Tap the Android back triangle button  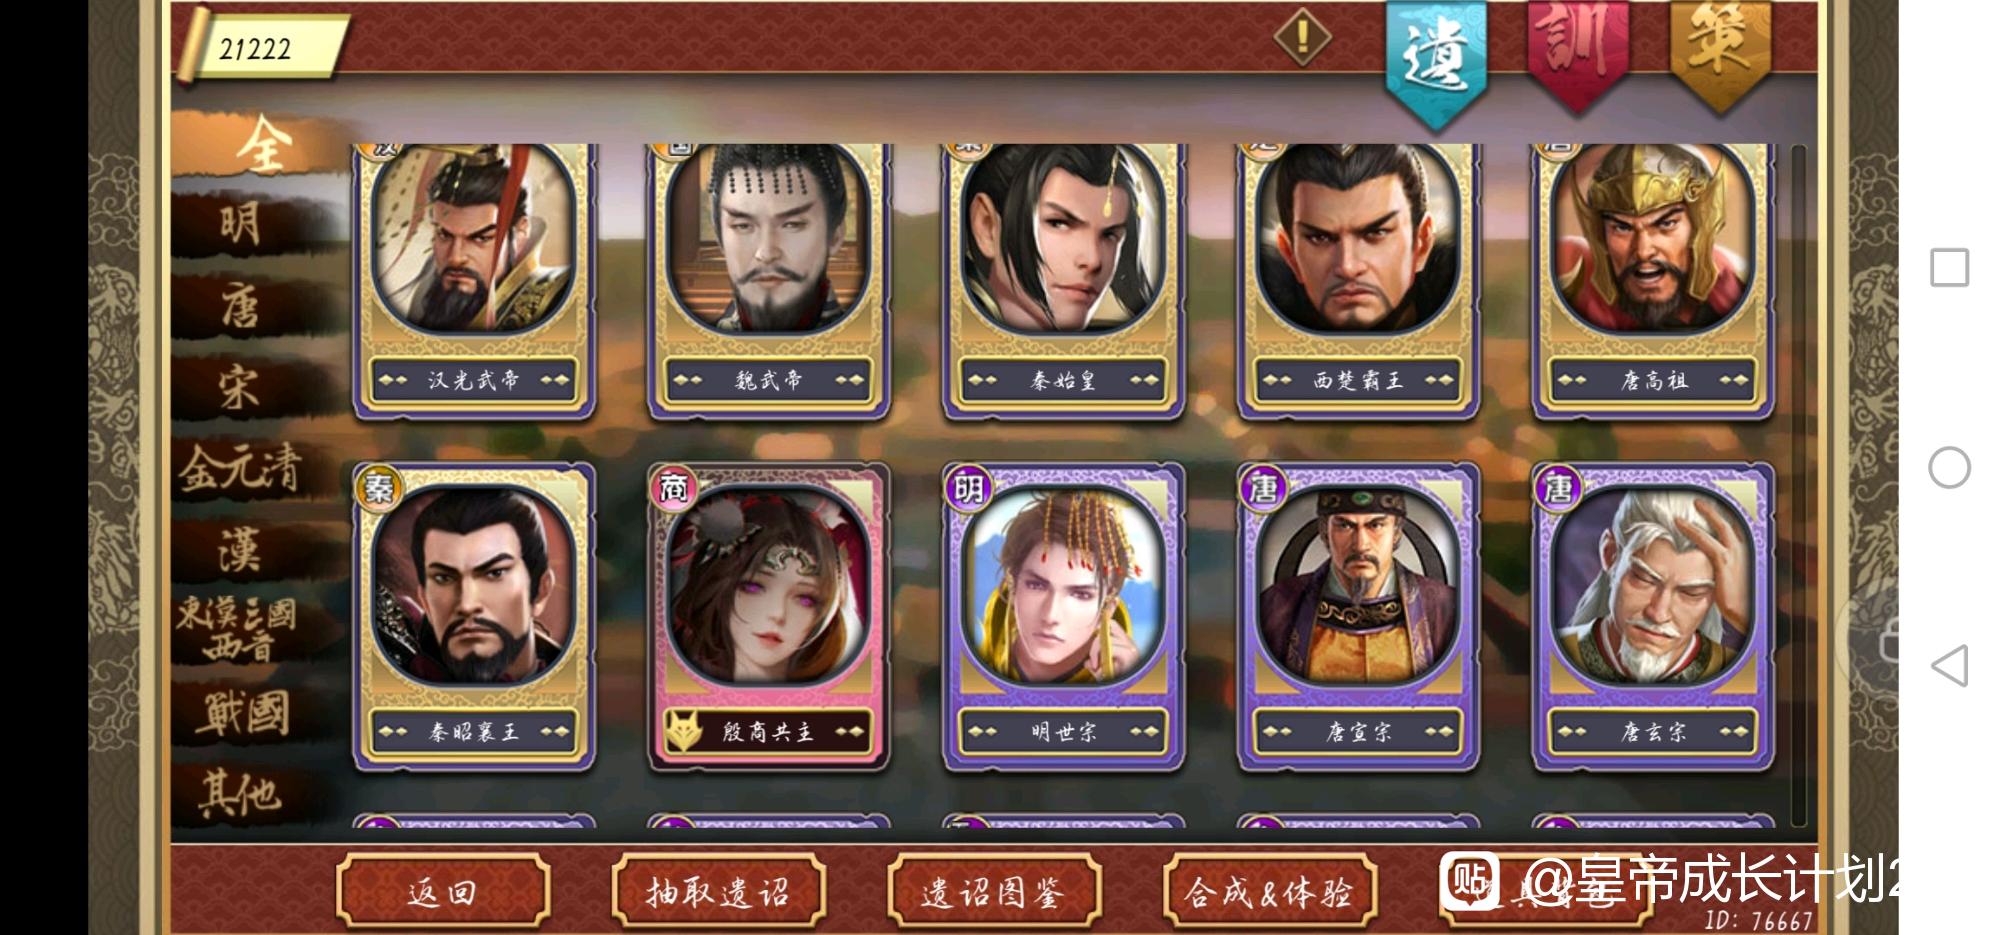pos(1949,665)
